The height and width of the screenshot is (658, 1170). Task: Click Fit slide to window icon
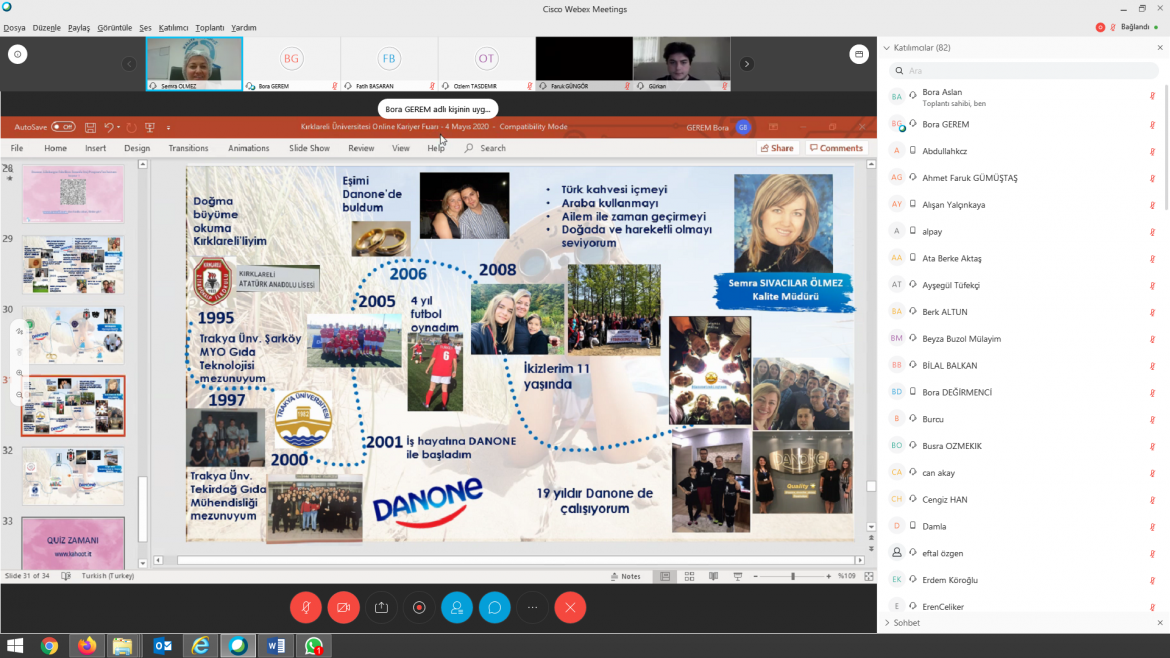coord(869,576)
